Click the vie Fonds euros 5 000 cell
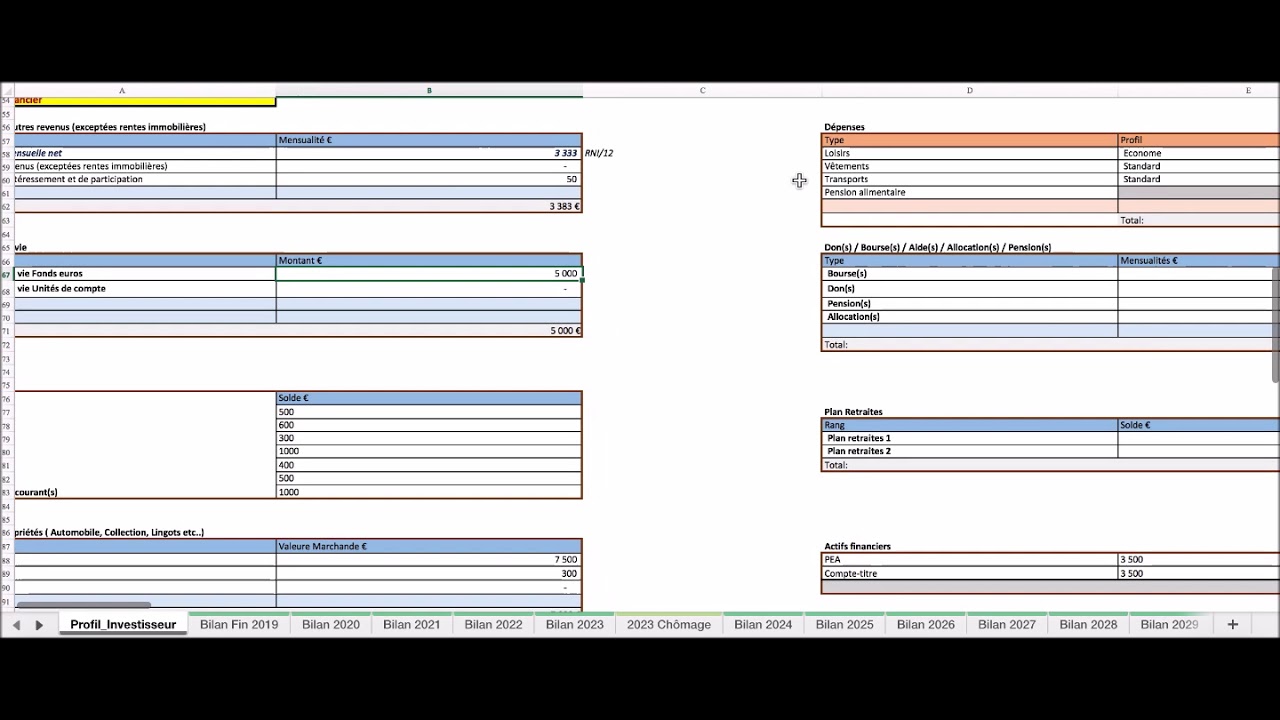 pos(429,274)
